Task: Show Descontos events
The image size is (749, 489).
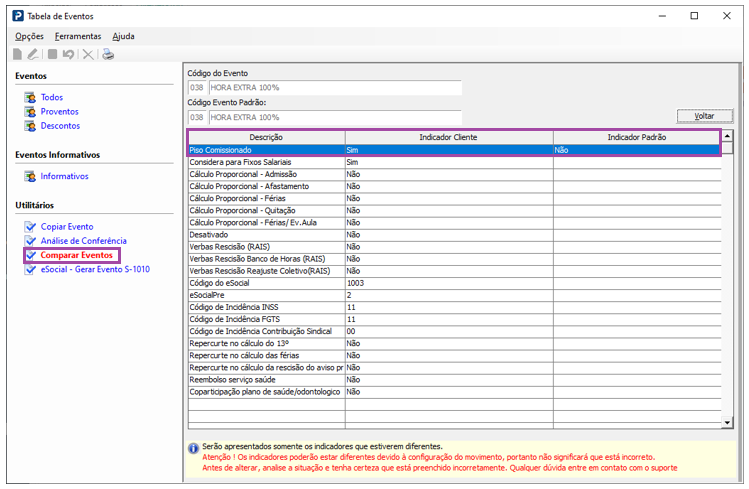Action: [60, 126]
